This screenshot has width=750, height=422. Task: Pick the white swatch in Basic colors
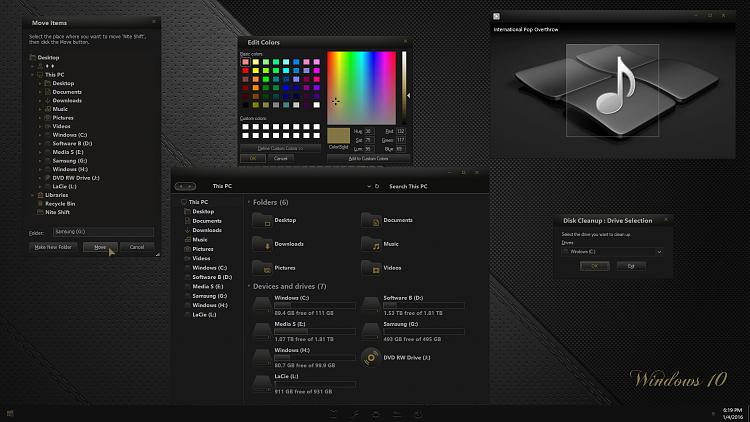[316, 105]
